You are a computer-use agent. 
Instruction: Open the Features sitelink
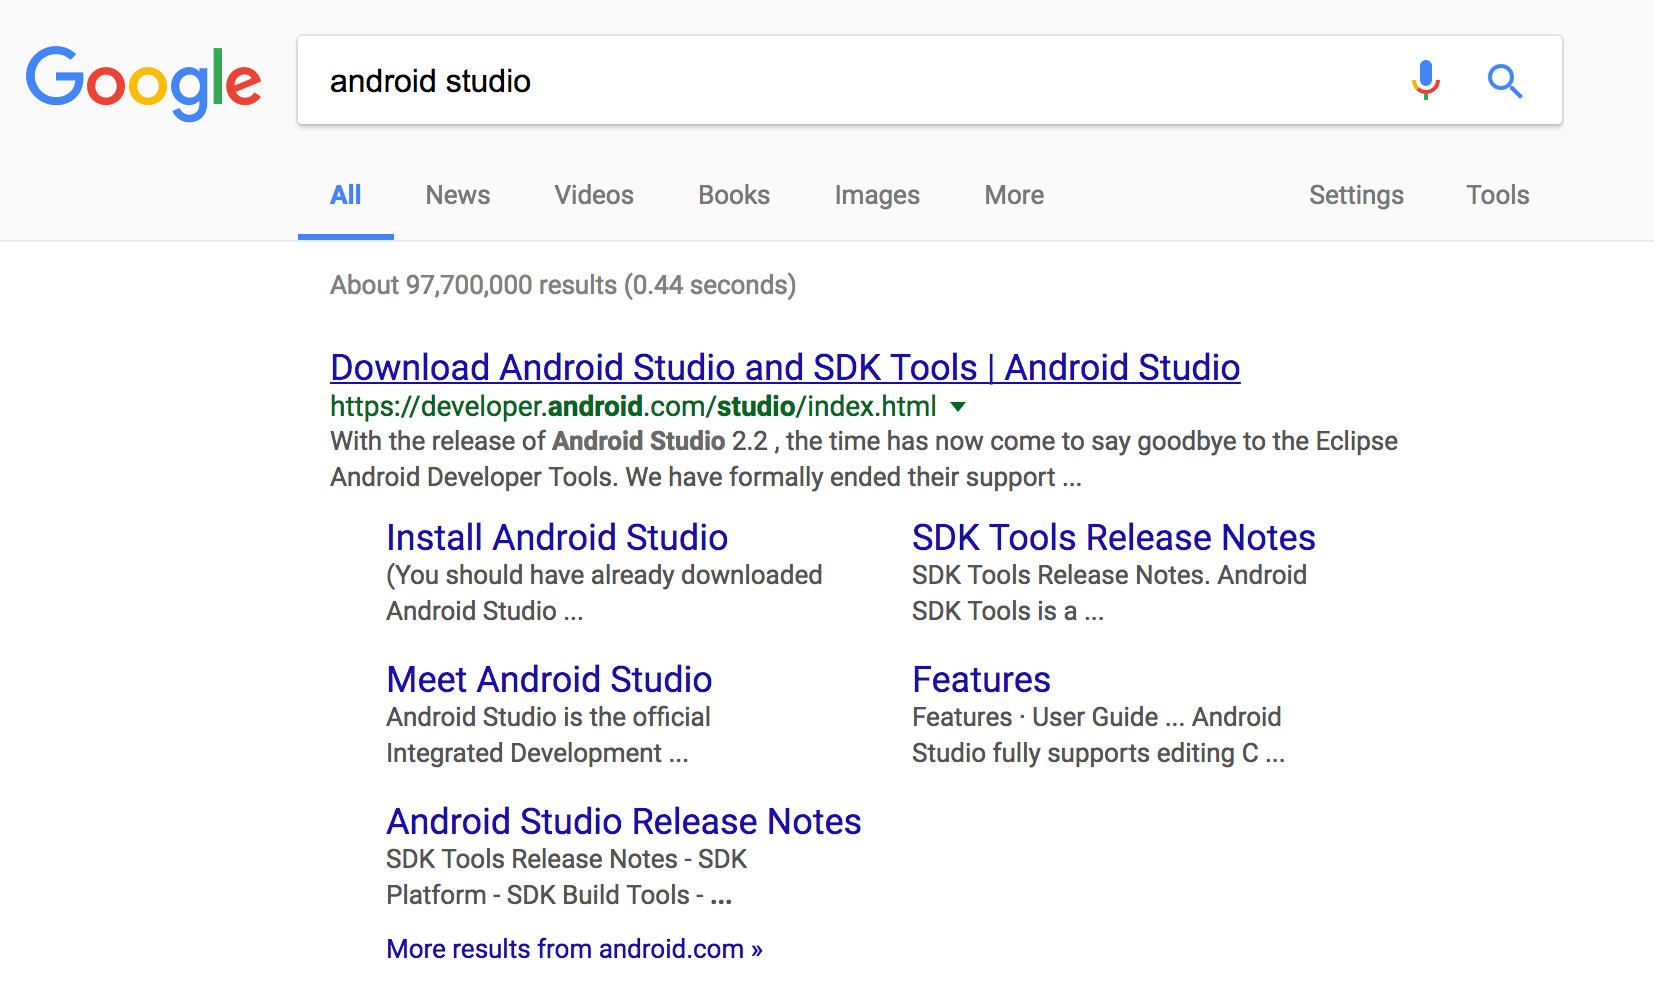click(x=981, y=679)
